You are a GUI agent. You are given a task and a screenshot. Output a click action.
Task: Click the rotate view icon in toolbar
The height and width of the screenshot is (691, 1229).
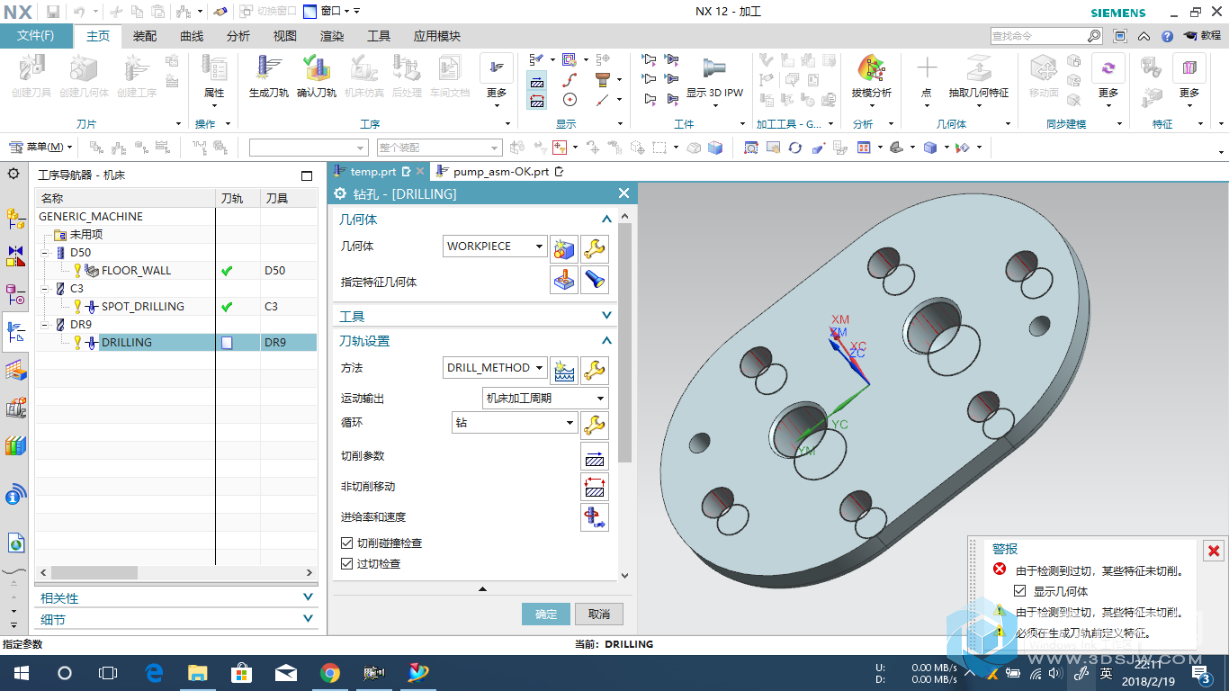pos(795,147)
